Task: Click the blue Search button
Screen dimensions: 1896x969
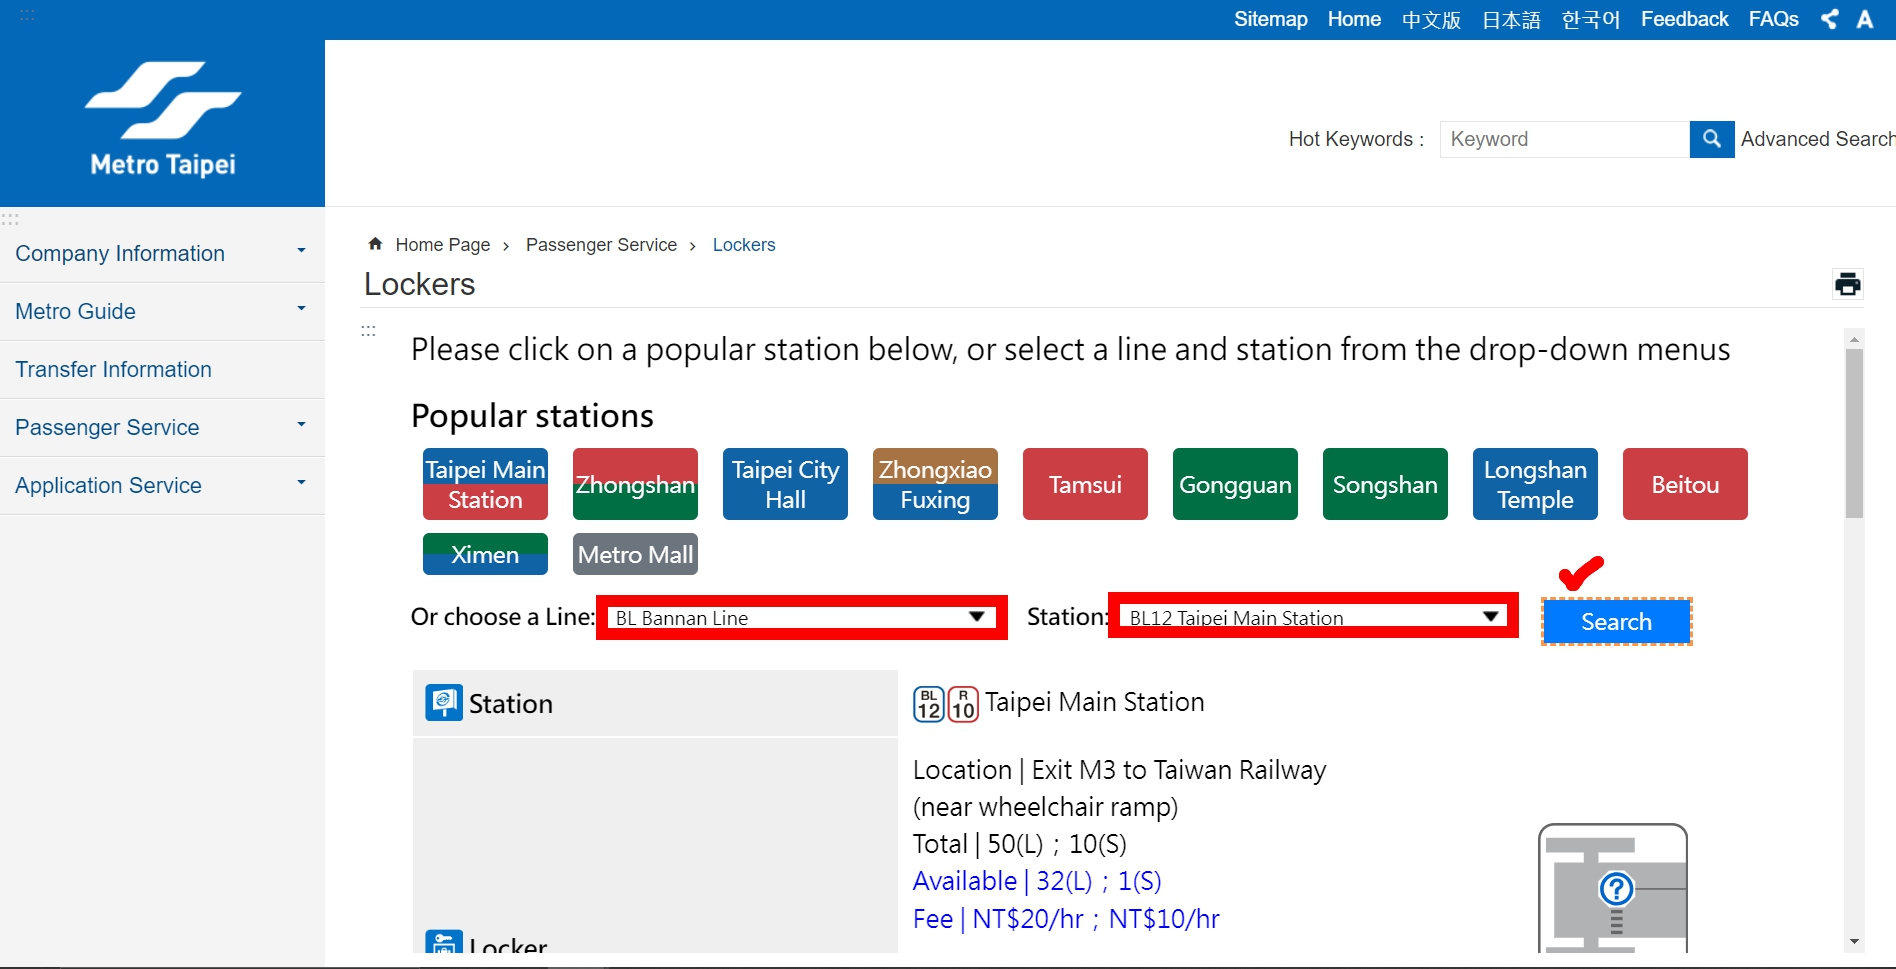Action: click(1616, 621)
